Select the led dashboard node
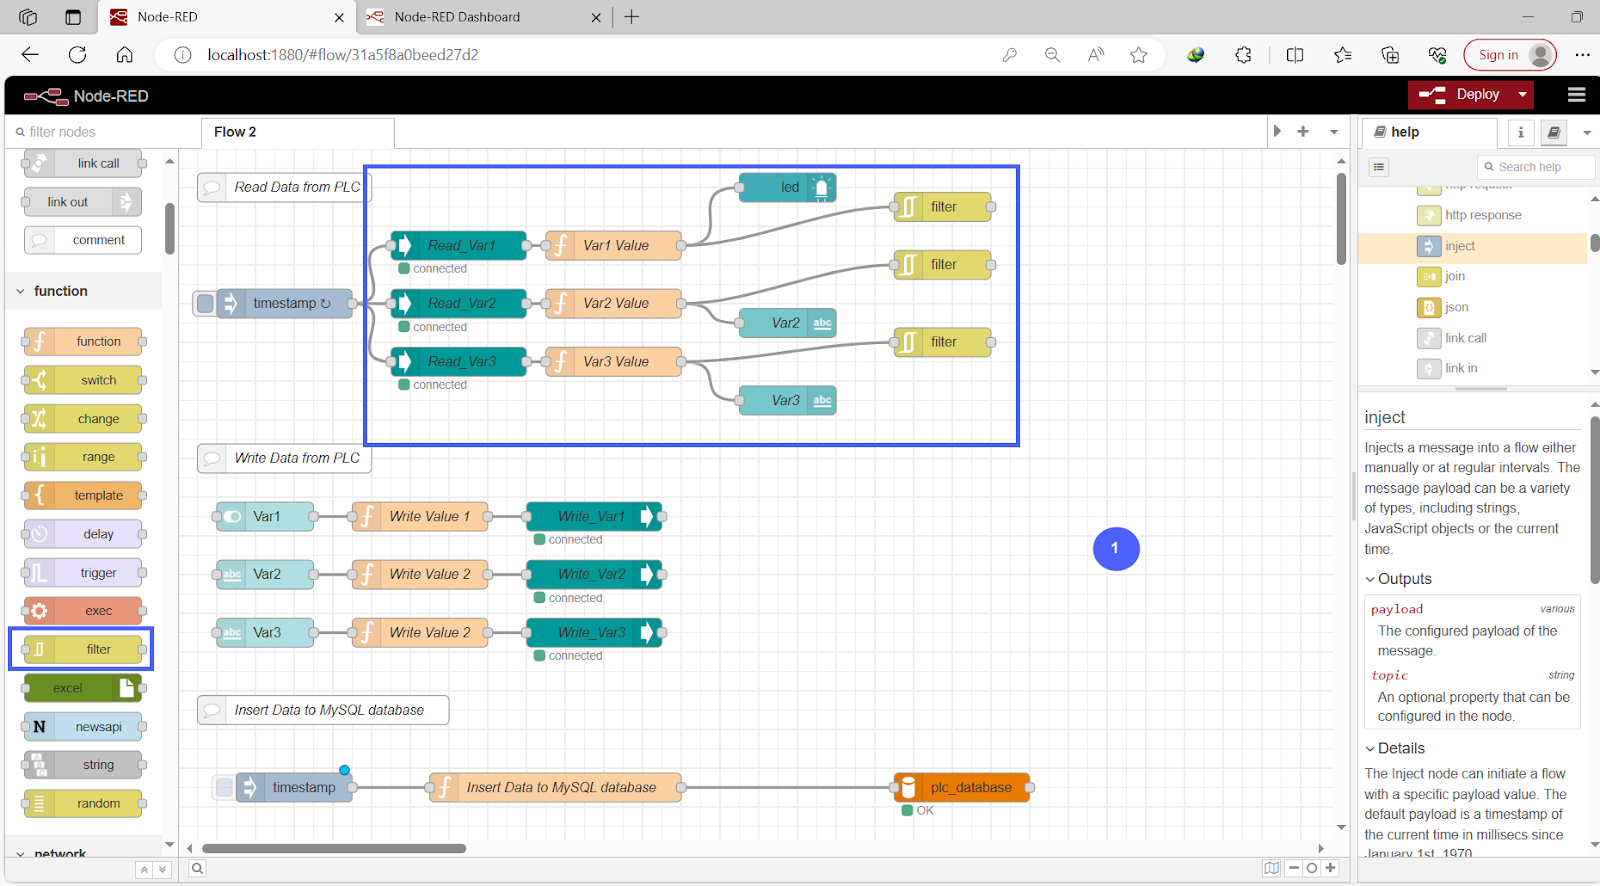 pyautogui.click(x=787, y=187)
